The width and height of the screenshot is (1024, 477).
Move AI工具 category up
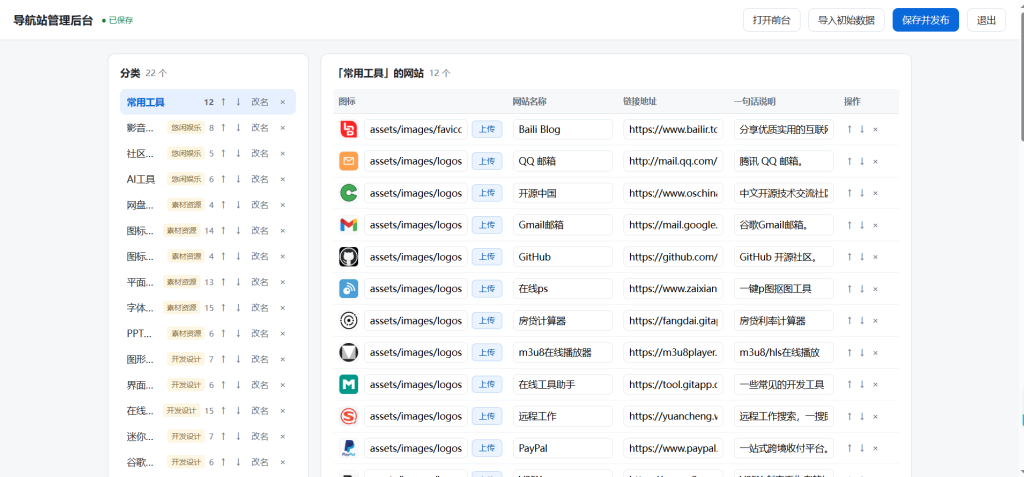pos(223,179)
